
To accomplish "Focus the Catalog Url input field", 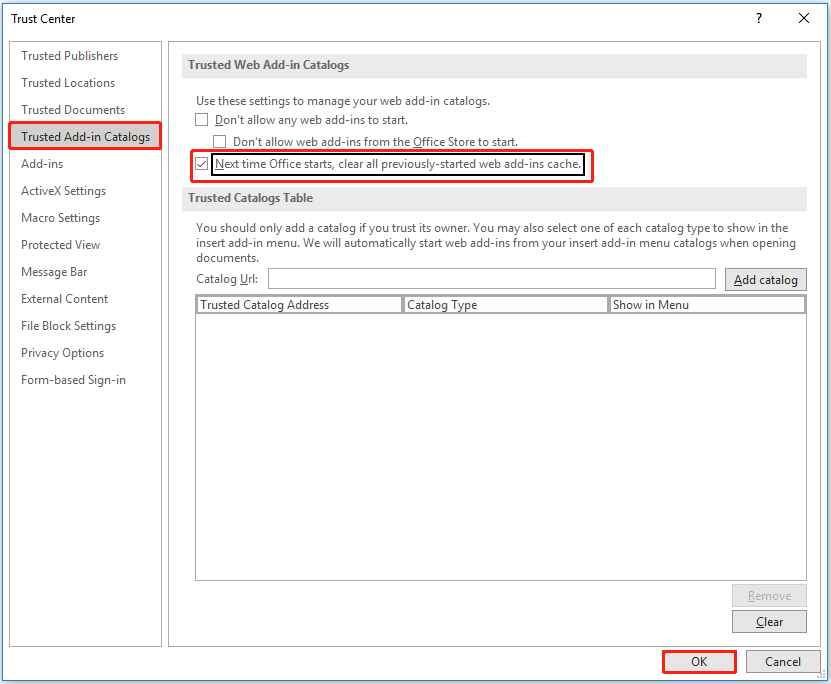I will pyautogui.click(x=492, y=279).
